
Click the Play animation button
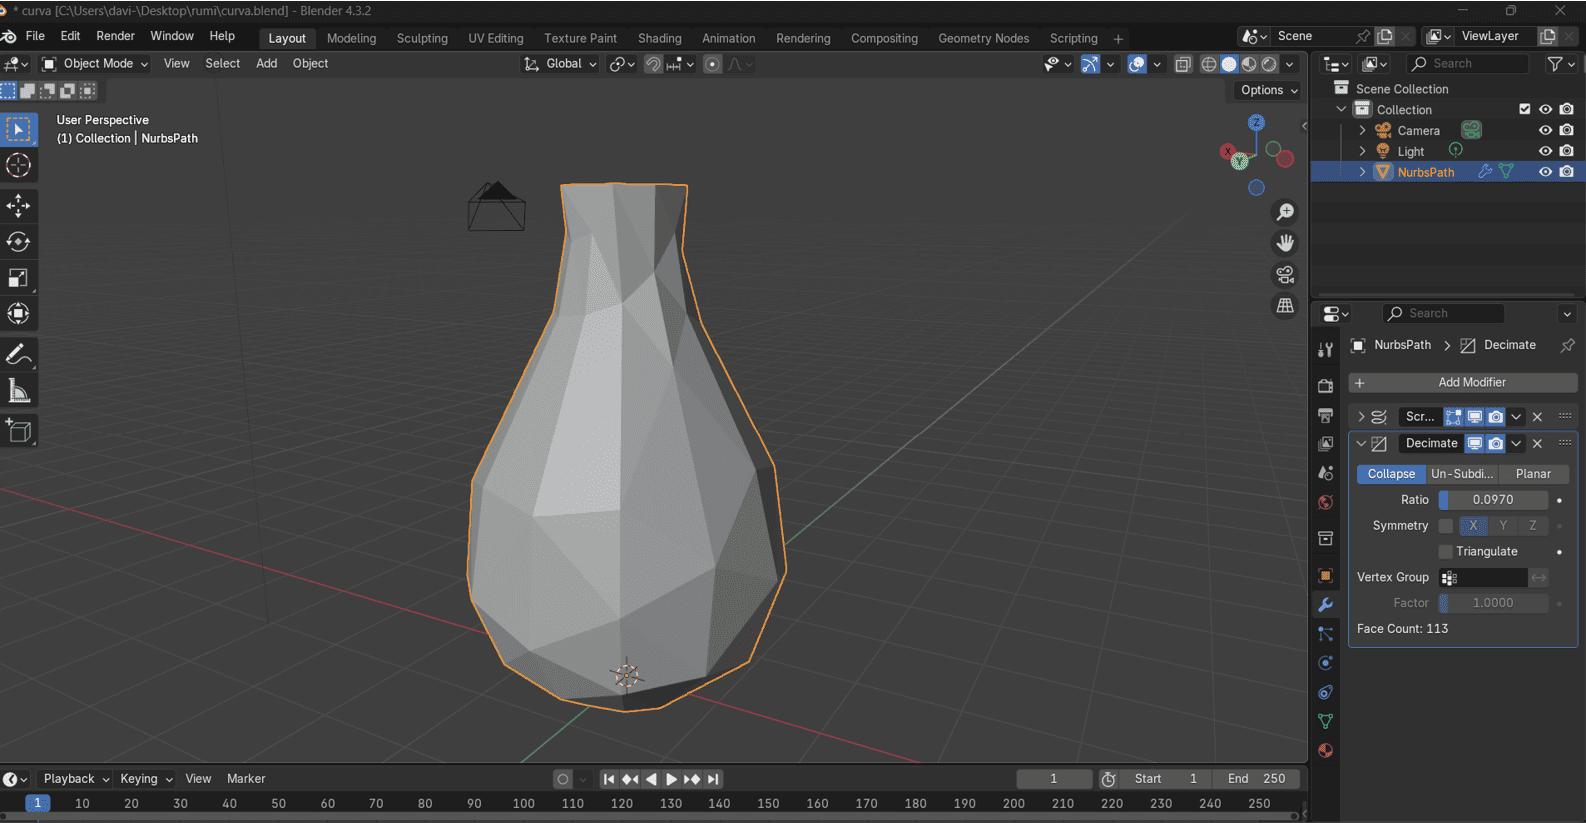pyautogui.click(x=671, y=779)
